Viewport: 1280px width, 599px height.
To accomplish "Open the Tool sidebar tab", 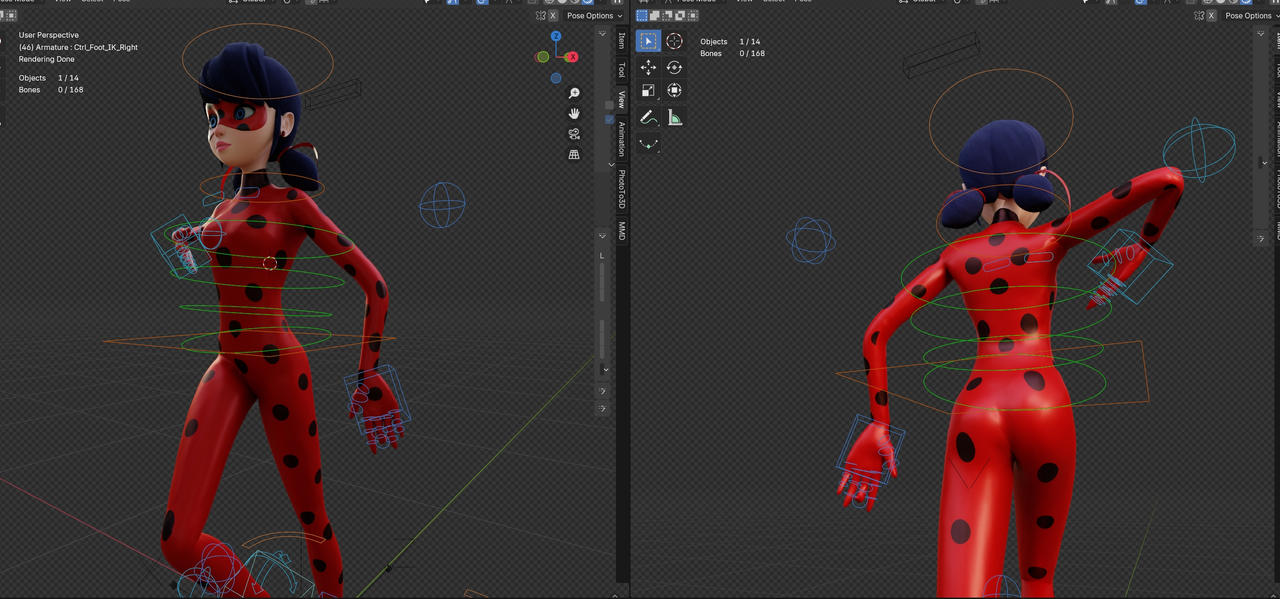I will click(621, 70).
